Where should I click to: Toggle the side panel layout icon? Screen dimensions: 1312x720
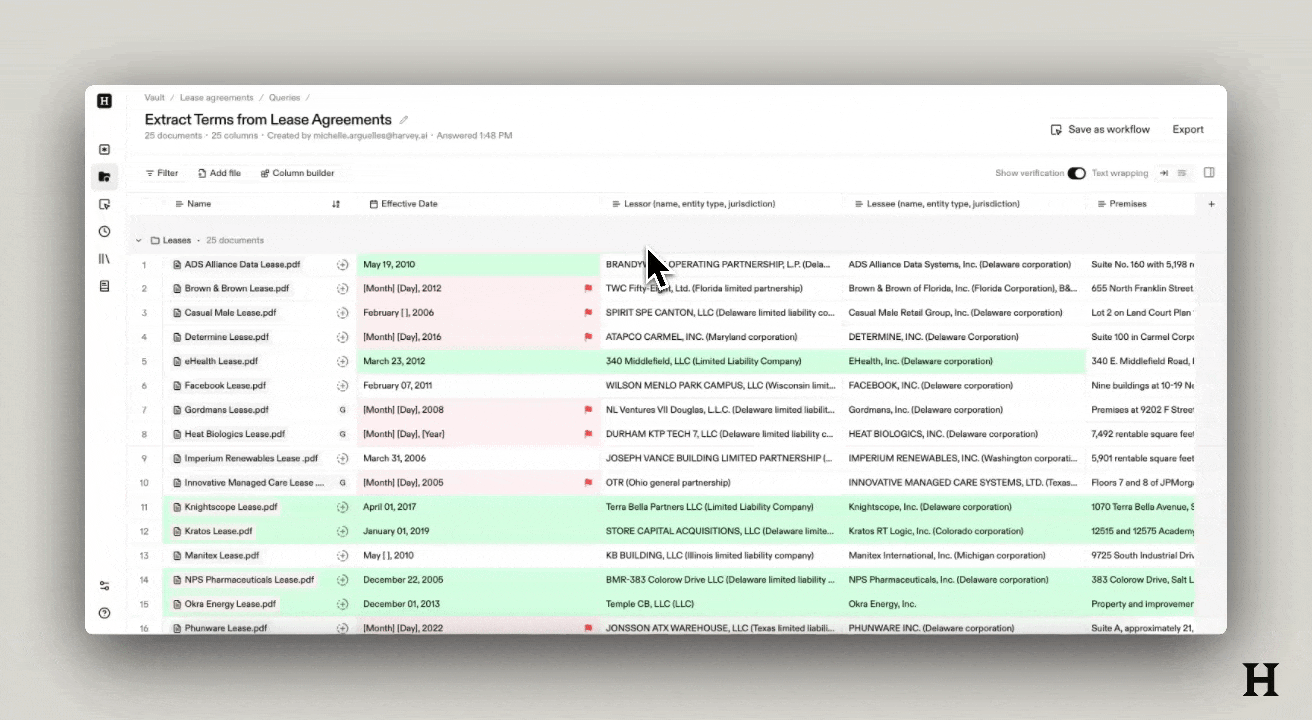pyautogui.click(x=1209, y=173)
